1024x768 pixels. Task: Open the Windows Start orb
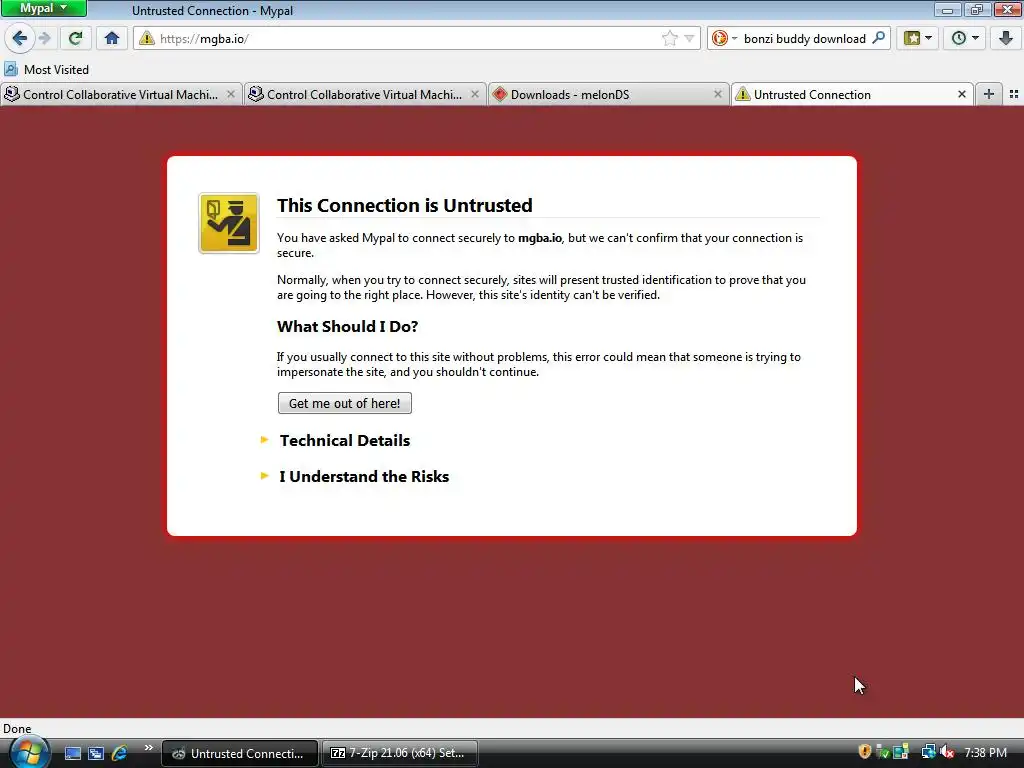(x=29, y=752)
